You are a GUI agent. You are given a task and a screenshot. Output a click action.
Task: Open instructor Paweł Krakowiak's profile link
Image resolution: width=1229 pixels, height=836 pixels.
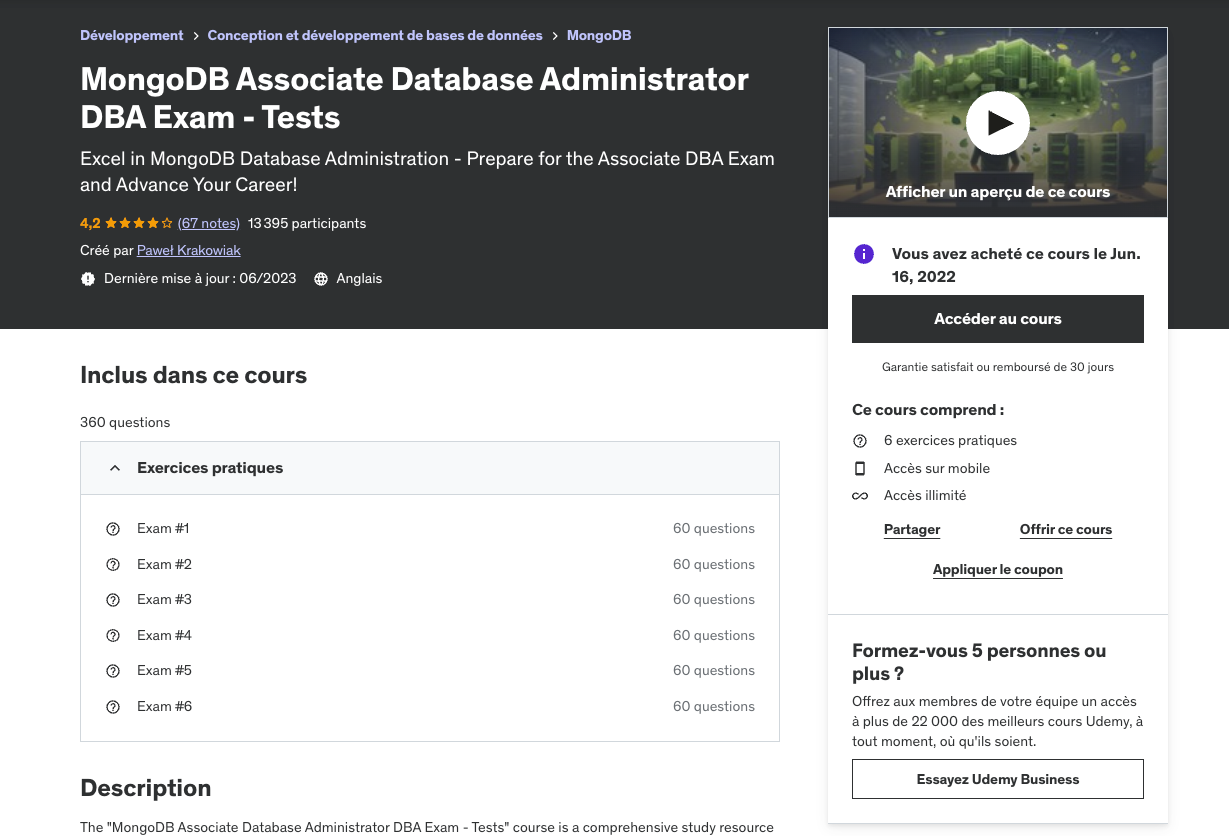pyautogui.click(x=189, y=251)
